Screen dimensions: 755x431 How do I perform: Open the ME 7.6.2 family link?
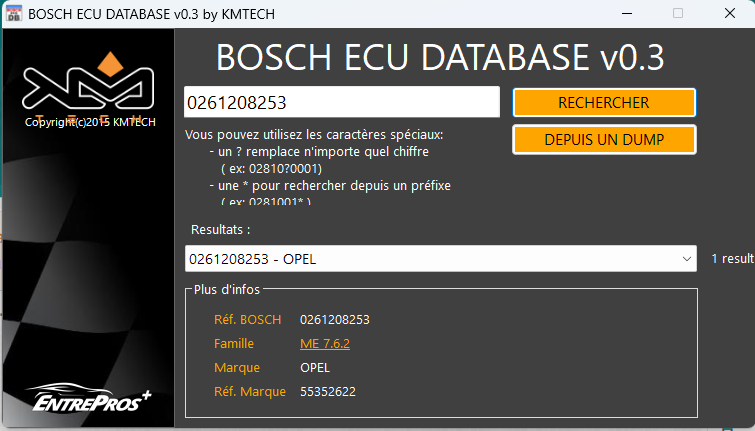(x=325, y=343)
